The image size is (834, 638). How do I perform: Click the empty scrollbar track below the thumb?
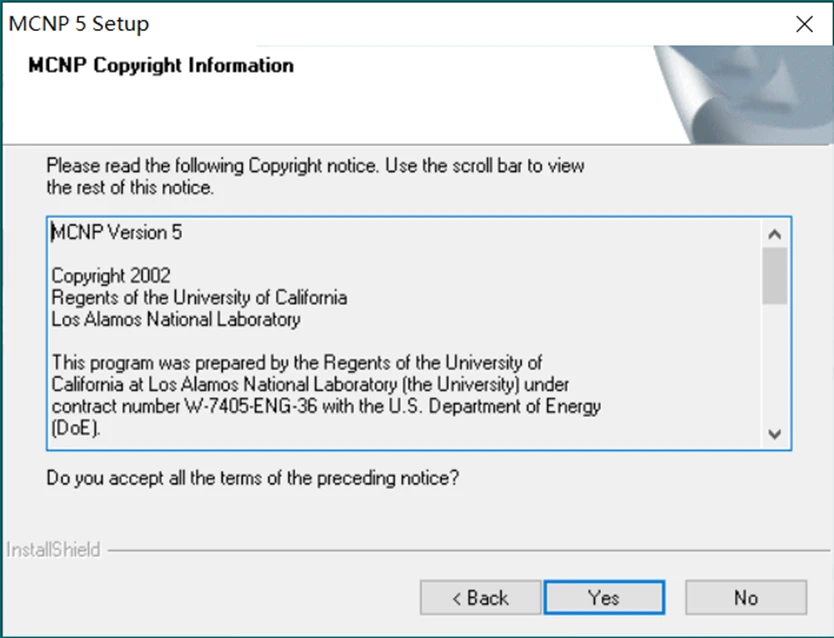click(774, 360)
